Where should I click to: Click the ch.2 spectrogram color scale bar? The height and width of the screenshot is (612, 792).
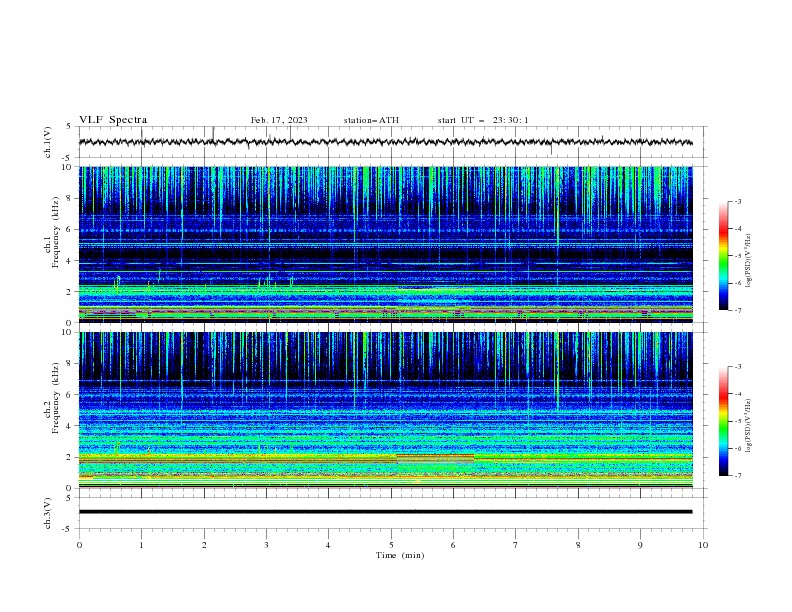[723, 421]
